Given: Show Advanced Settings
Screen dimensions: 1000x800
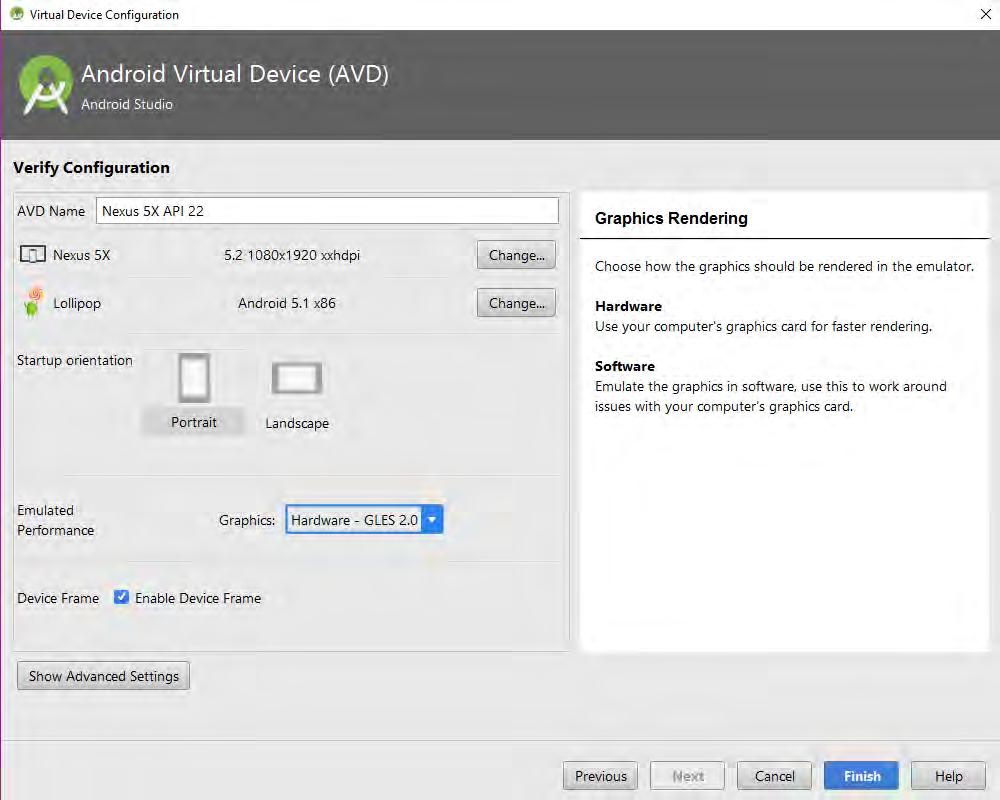Looking at the screenshot, I should tap(103, 676).
